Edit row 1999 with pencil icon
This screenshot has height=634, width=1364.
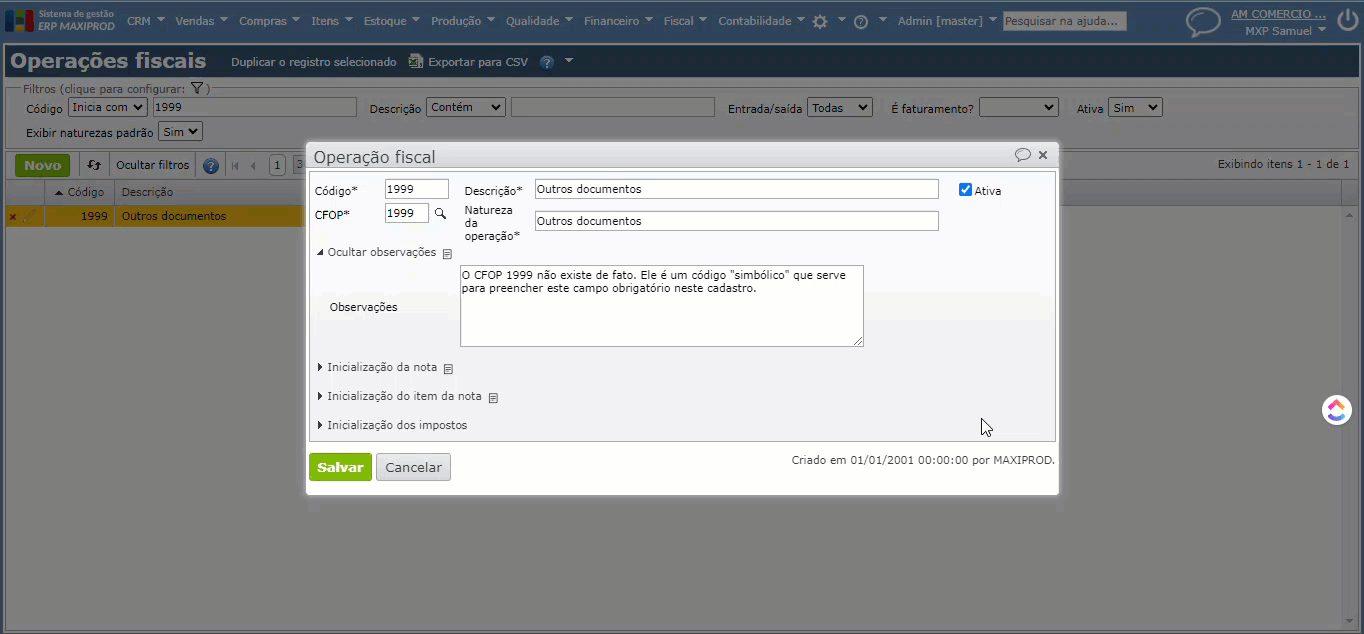click(x=29, y=216)
